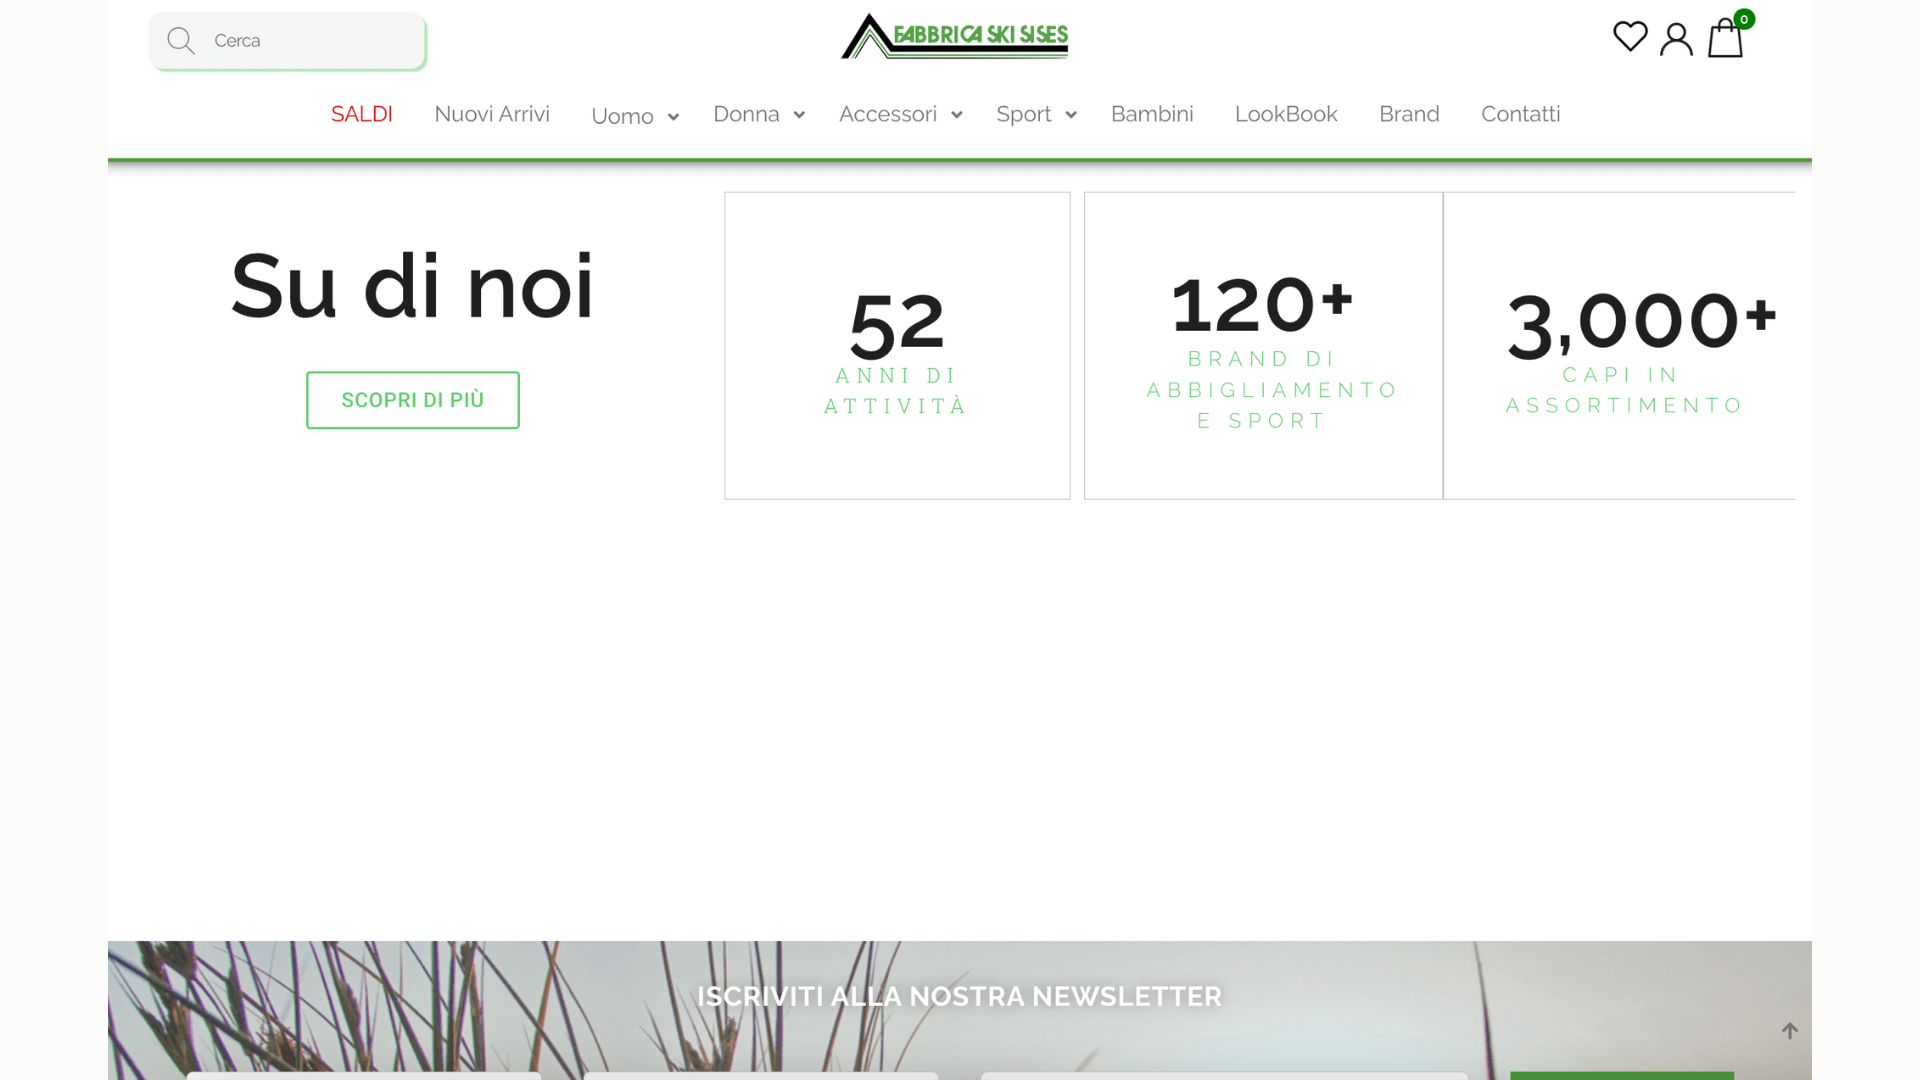Open the user account icon

1676,40
